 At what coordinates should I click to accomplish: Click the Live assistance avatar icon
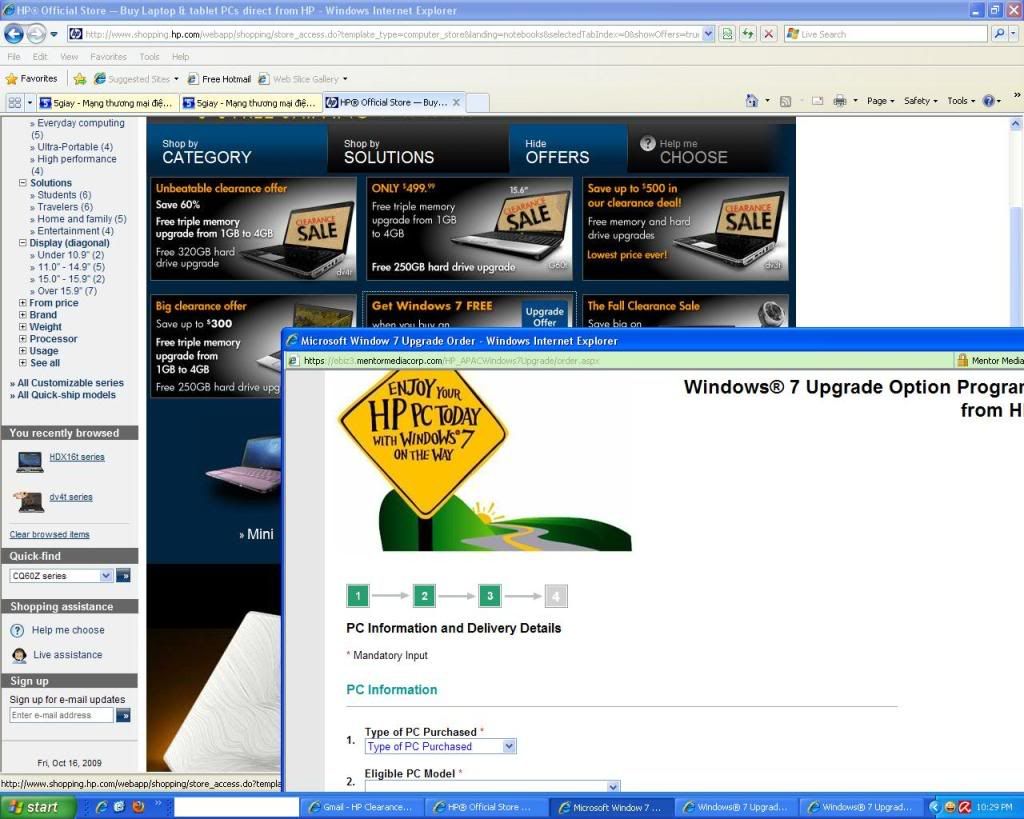point(18,655)
